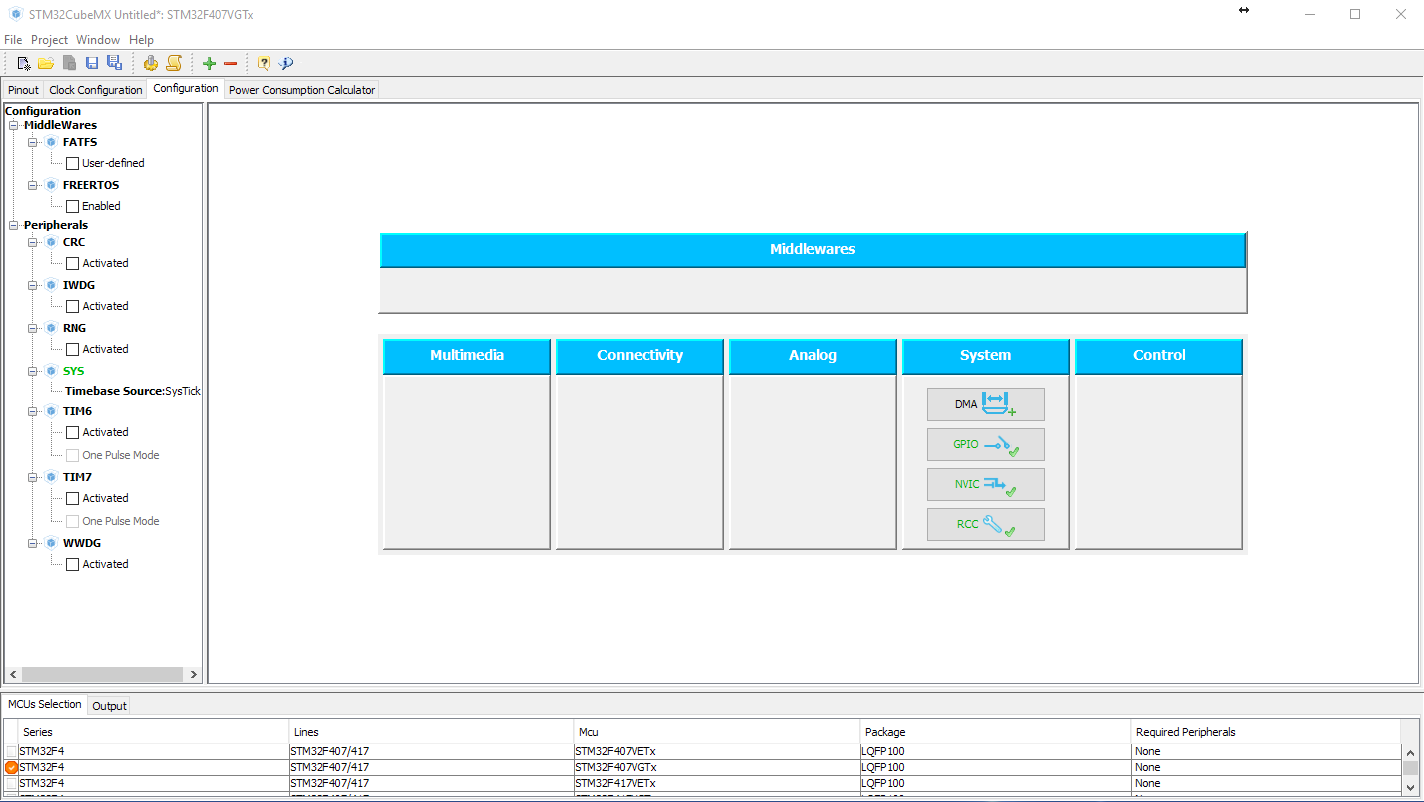Click the red minus toolbar icon
This screenshot has height=802, width=1424.
231,63
